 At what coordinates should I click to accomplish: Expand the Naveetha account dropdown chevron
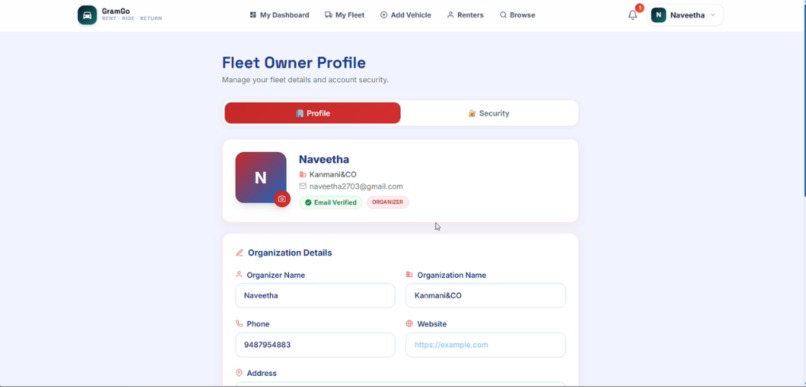712,15
